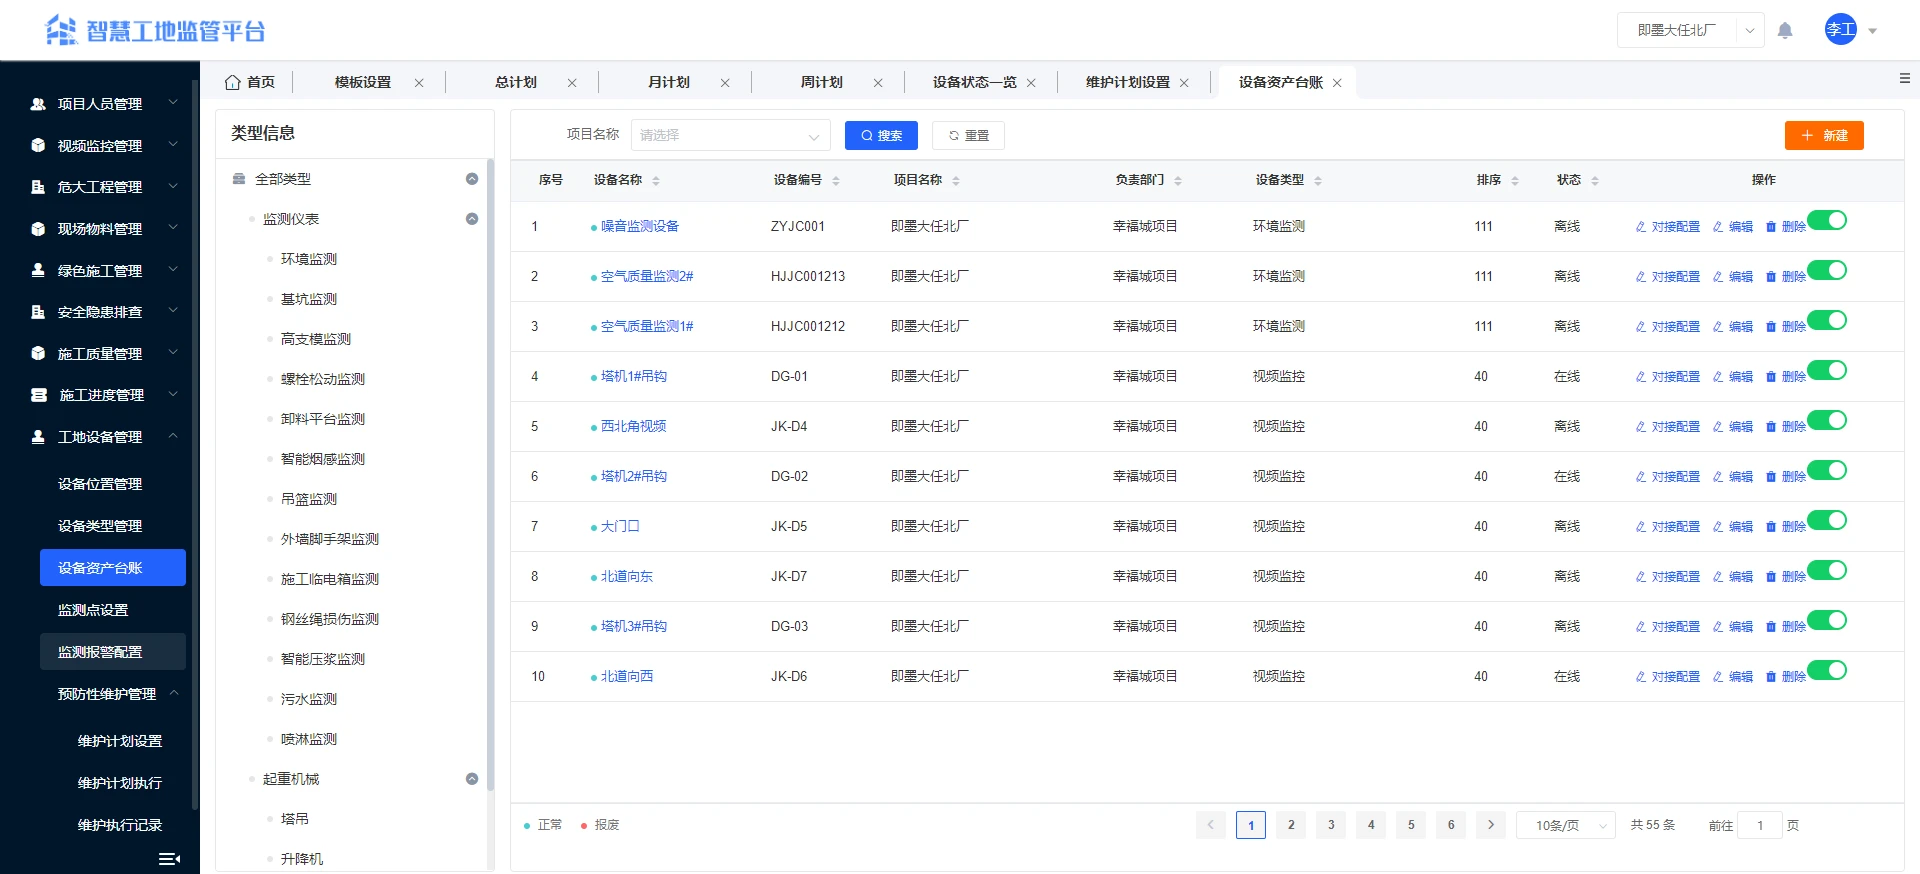This screenshot has height=874, width=1920.
Task: Sort by 设备类型 column arrows
Action: [x=1318, y=181]
